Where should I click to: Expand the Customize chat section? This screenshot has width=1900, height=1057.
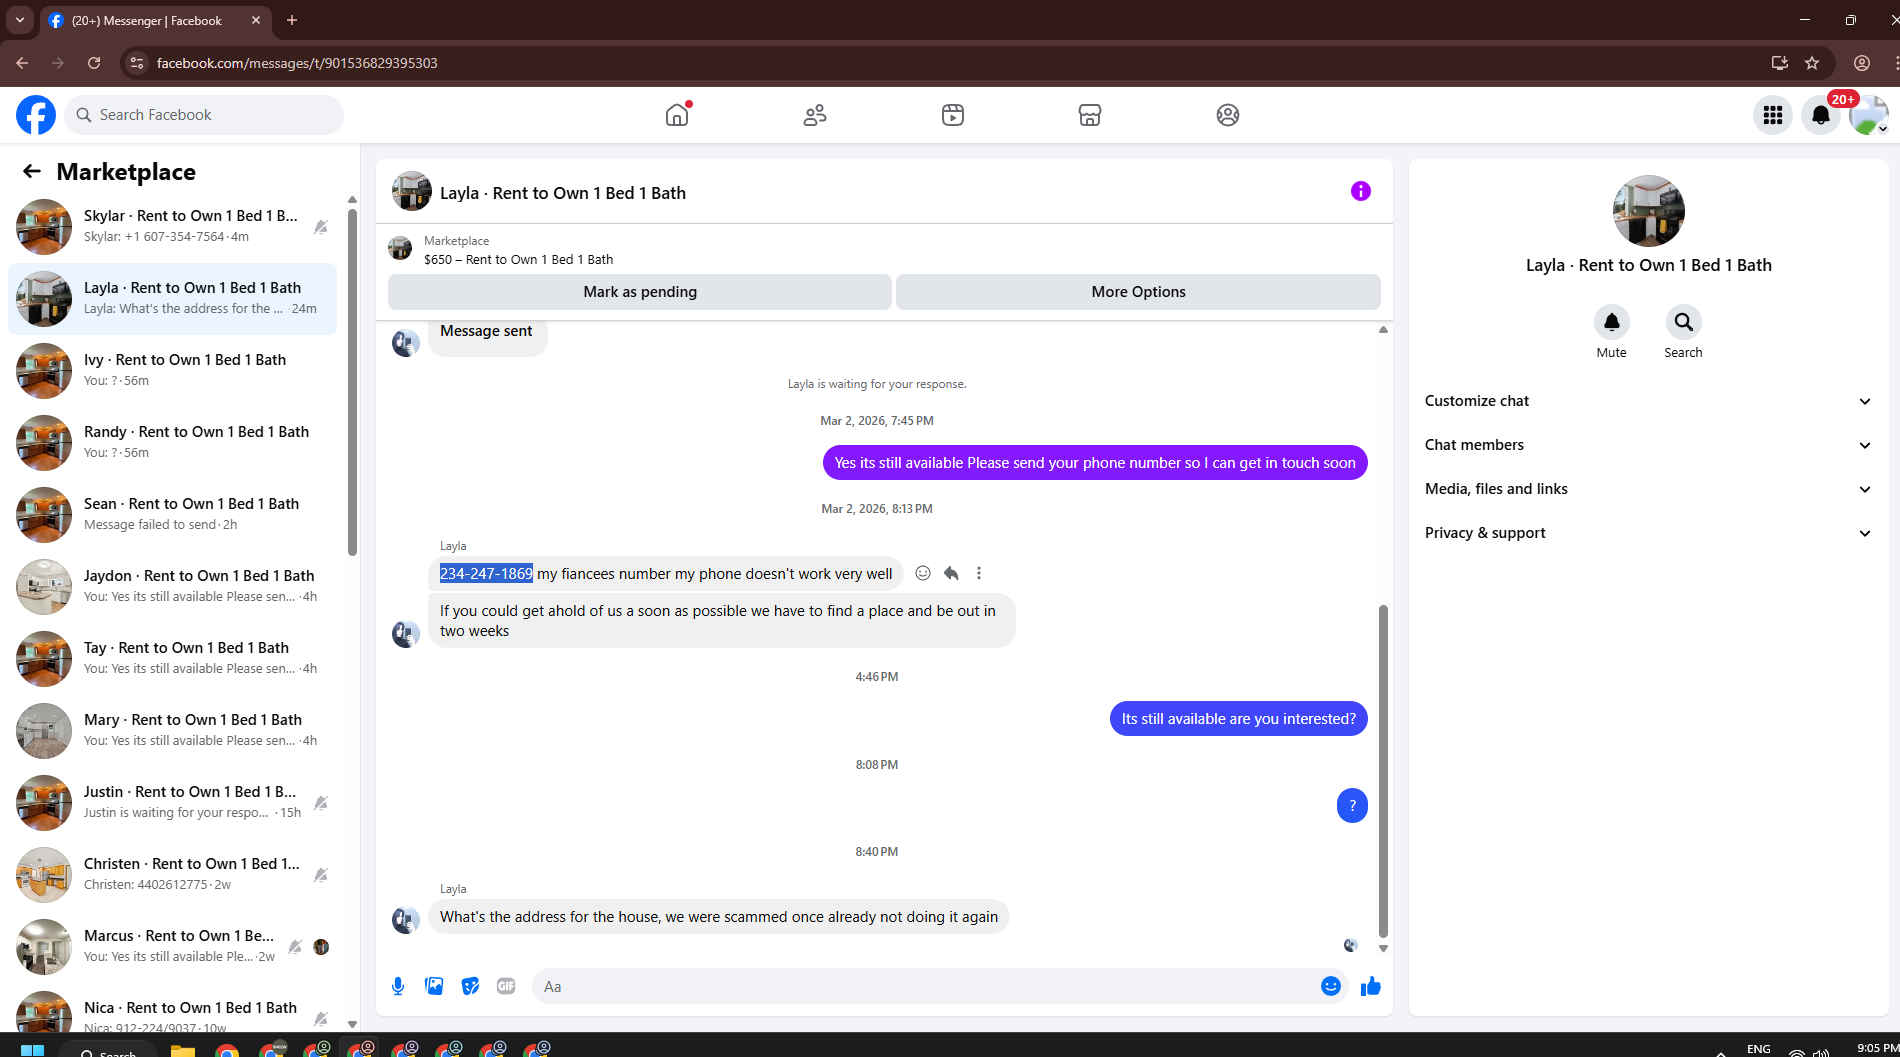1648,401
